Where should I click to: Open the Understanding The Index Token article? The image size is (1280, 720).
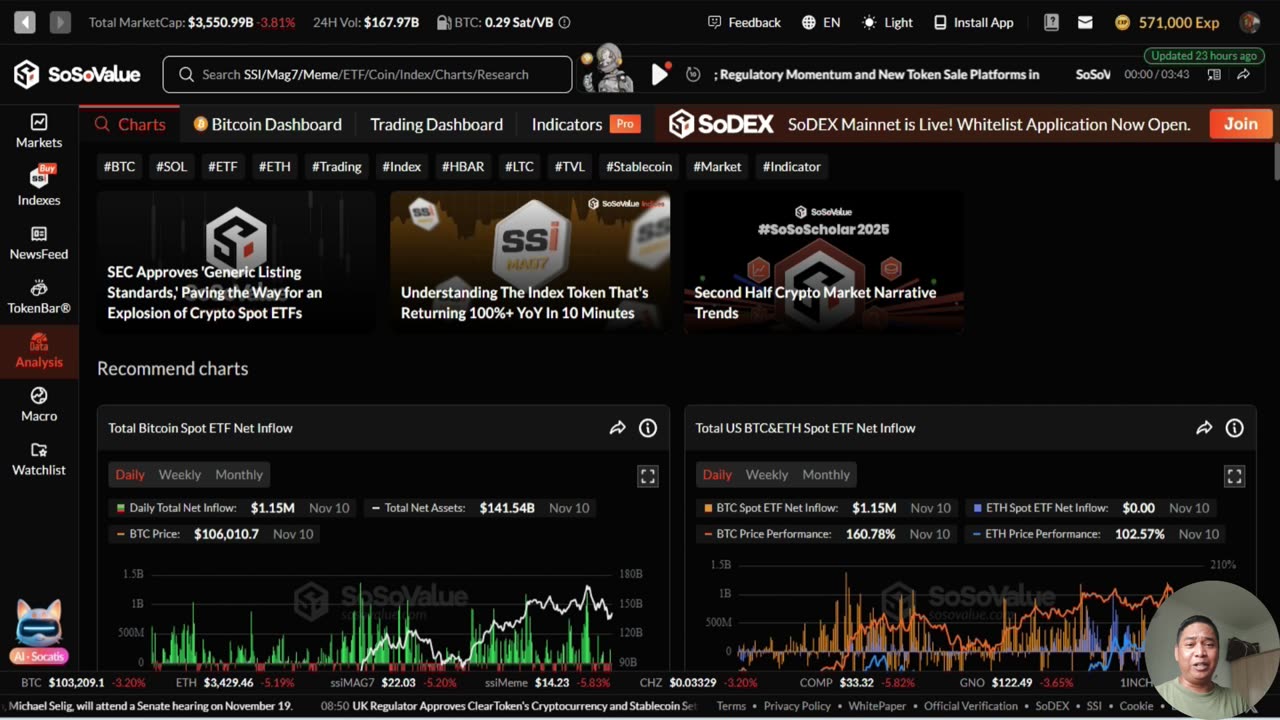(530, 262)
